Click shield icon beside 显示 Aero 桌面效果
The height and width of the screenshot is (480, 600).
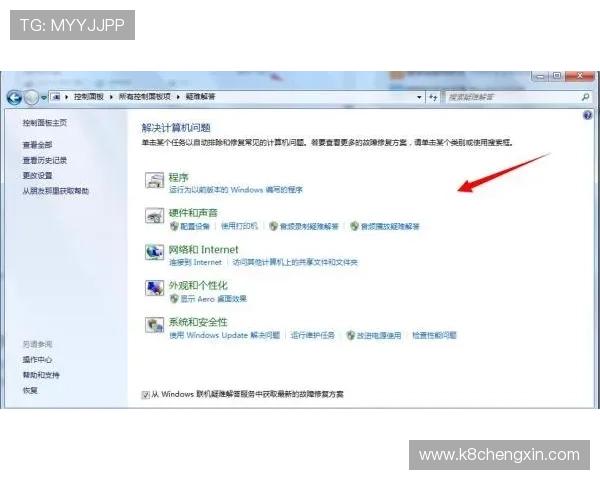coord(174,298)
